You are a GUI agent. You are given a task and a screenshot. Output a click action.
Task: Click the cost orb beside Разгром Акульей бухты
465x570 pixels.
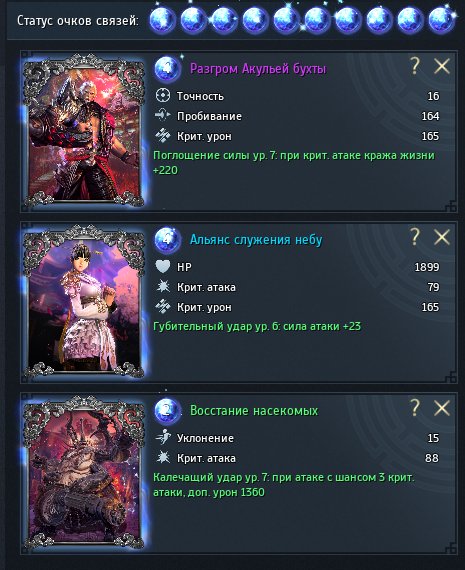coord(167,69)
